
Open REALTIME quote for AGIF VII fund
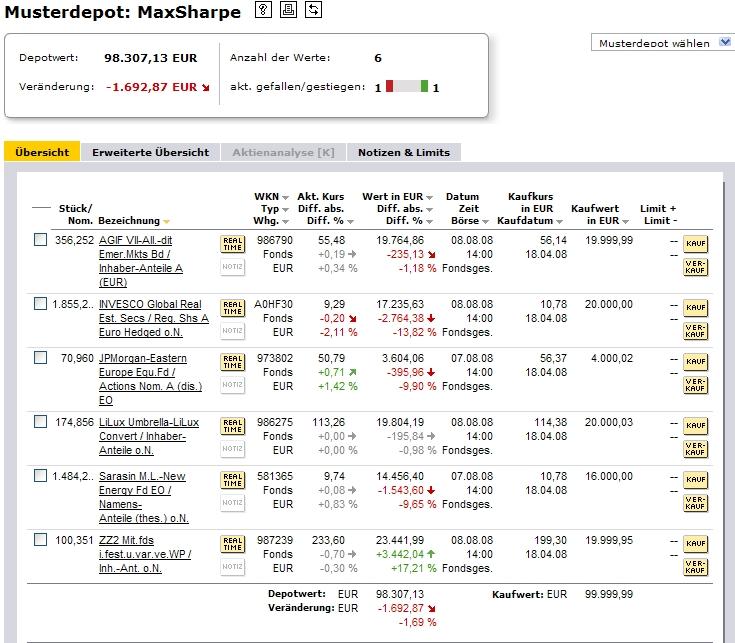pos(232,245)
